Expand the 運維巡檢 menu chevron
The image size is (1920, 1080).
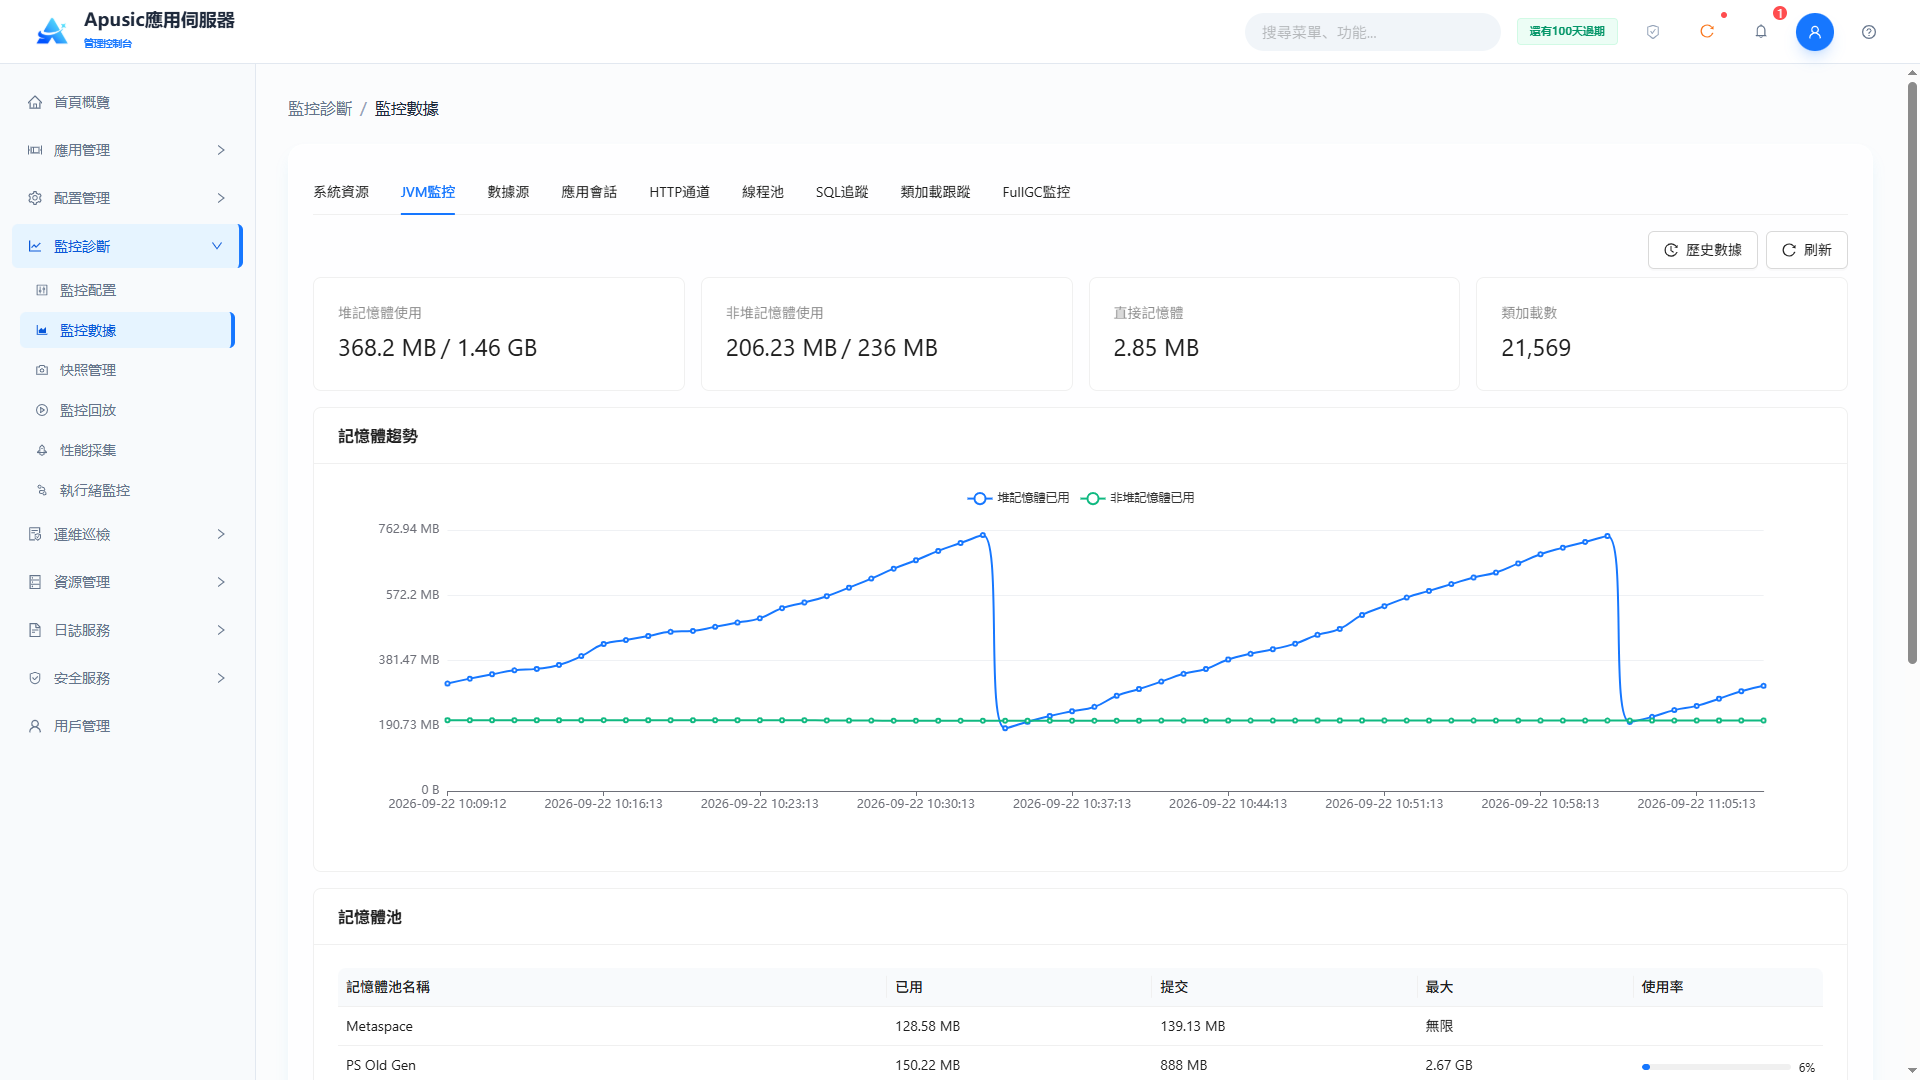point(221,534)
